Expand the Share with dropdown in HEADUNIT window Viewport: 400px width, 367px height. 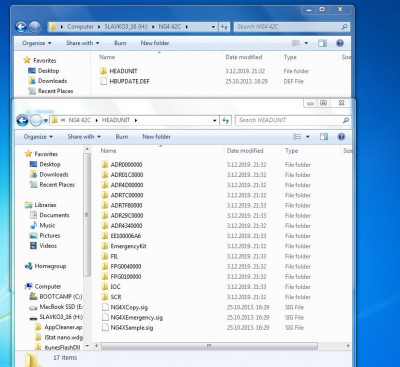[84, 137]
